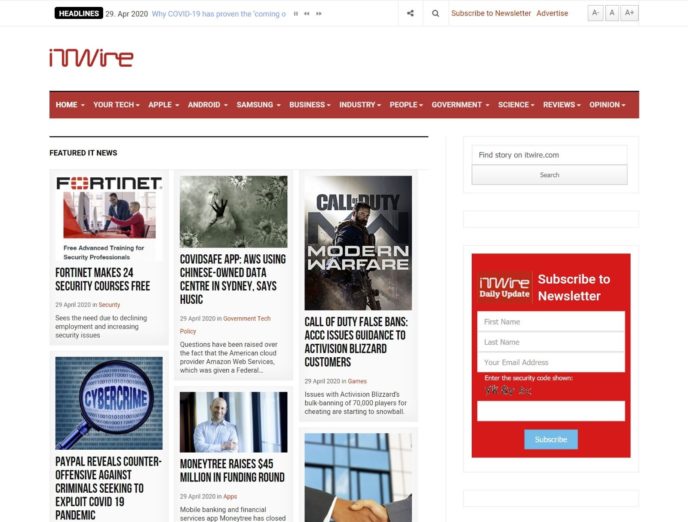Open the OPINION menu
This screenshot has height=522, width=688.
607,105
